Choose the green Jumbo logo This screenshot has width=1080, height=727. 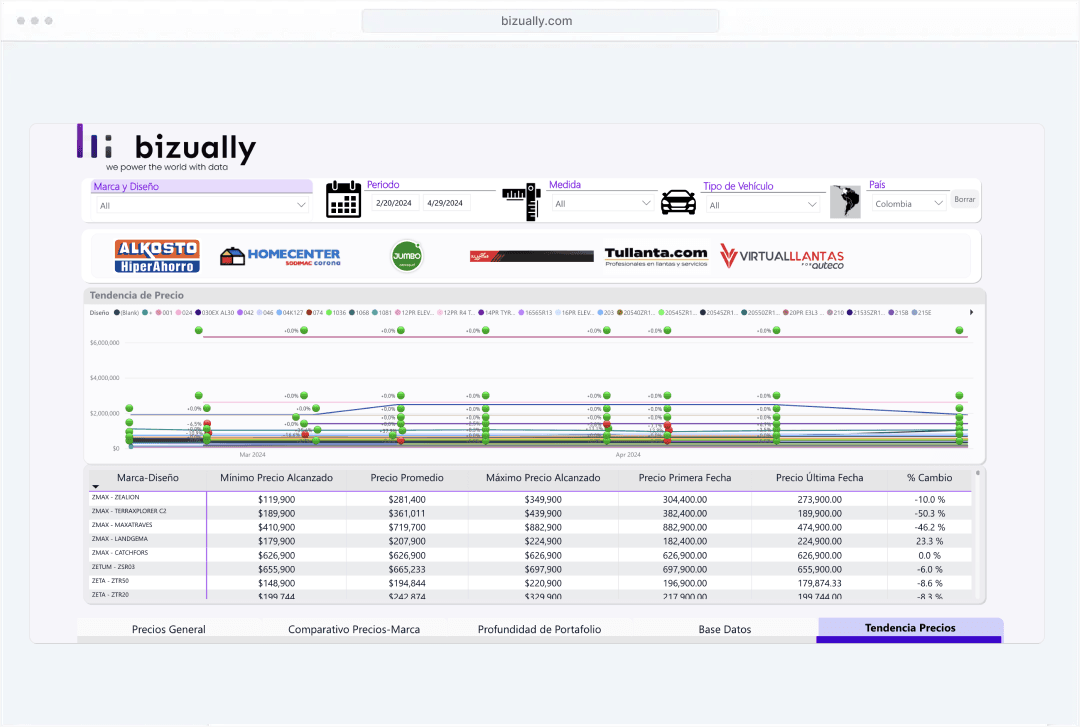(x=406, y=256)
